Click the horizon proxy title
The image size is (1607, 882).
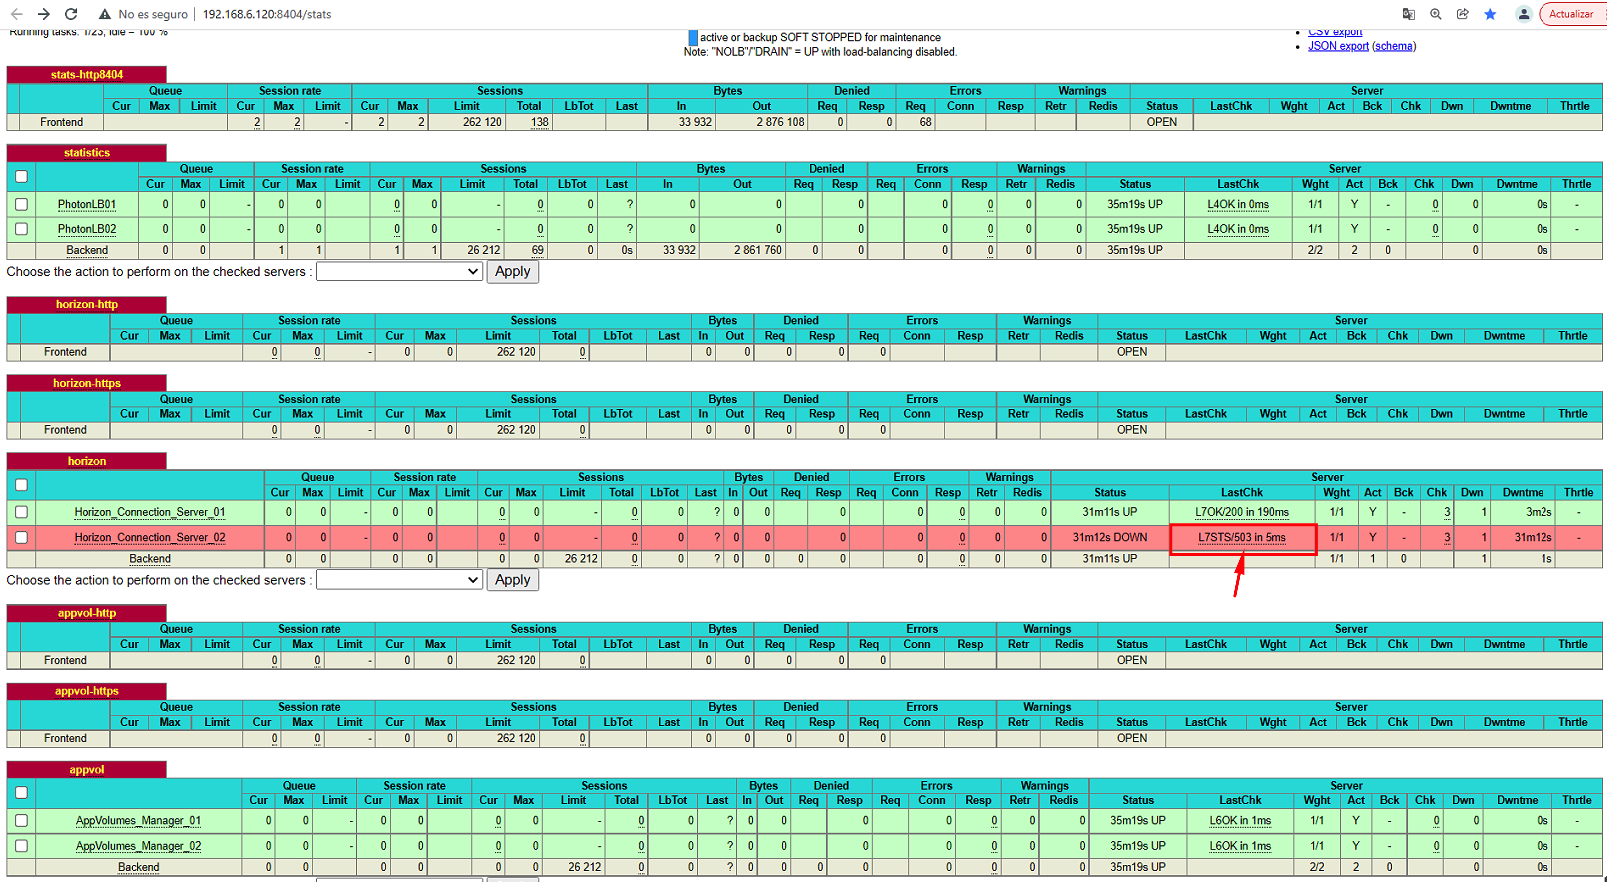pos(87,461)
